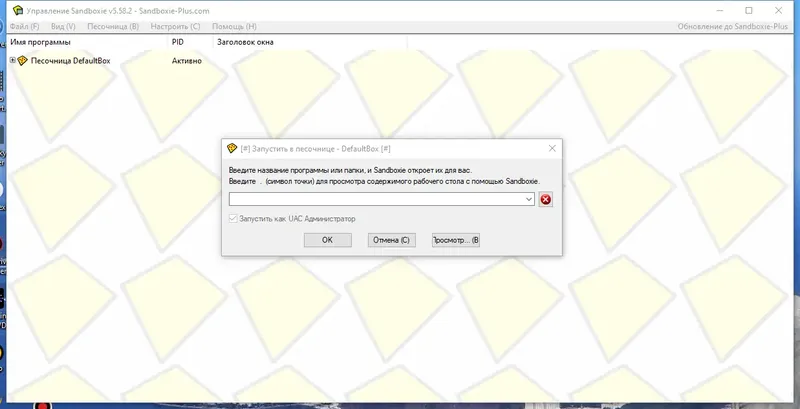
Task: Close the Sandboxie control window
Action: tap(779, 11)
